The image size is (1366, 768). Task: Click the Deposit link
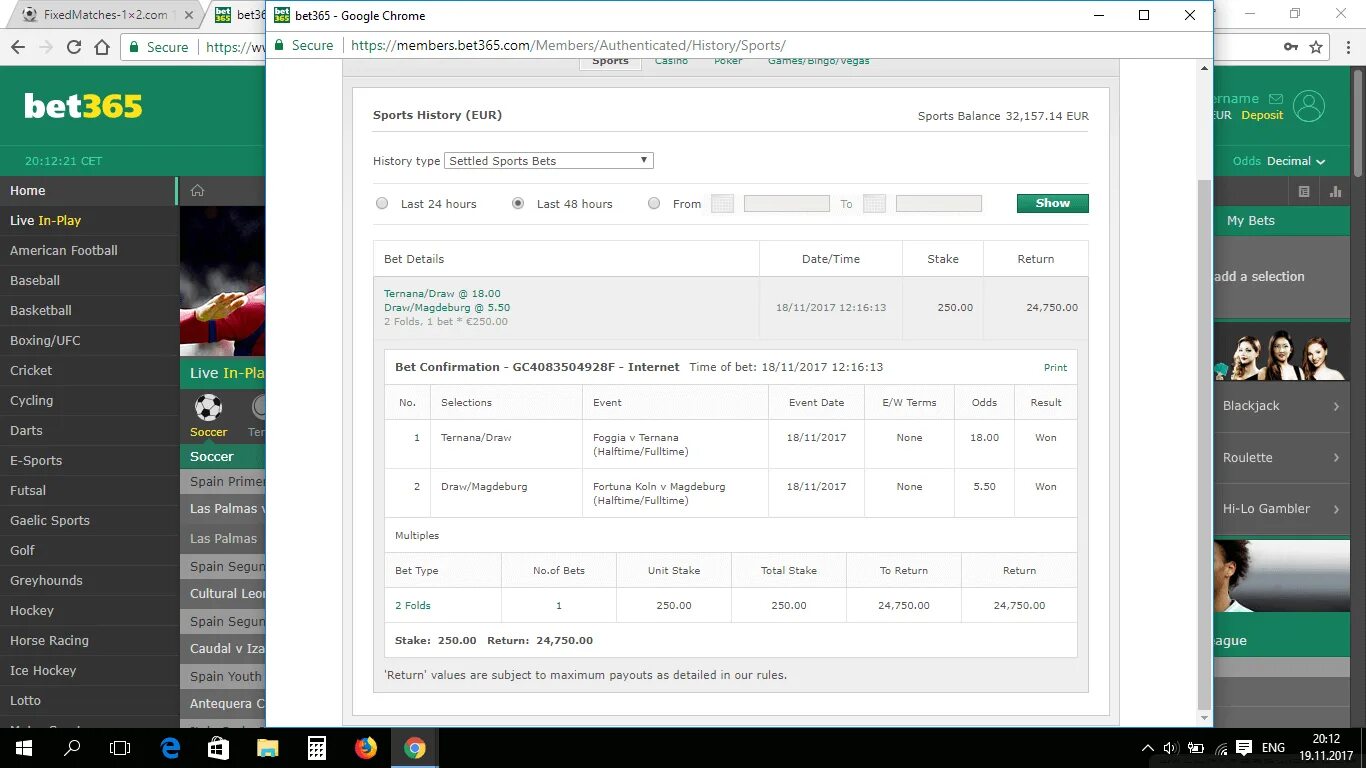tap(1262, 116)
